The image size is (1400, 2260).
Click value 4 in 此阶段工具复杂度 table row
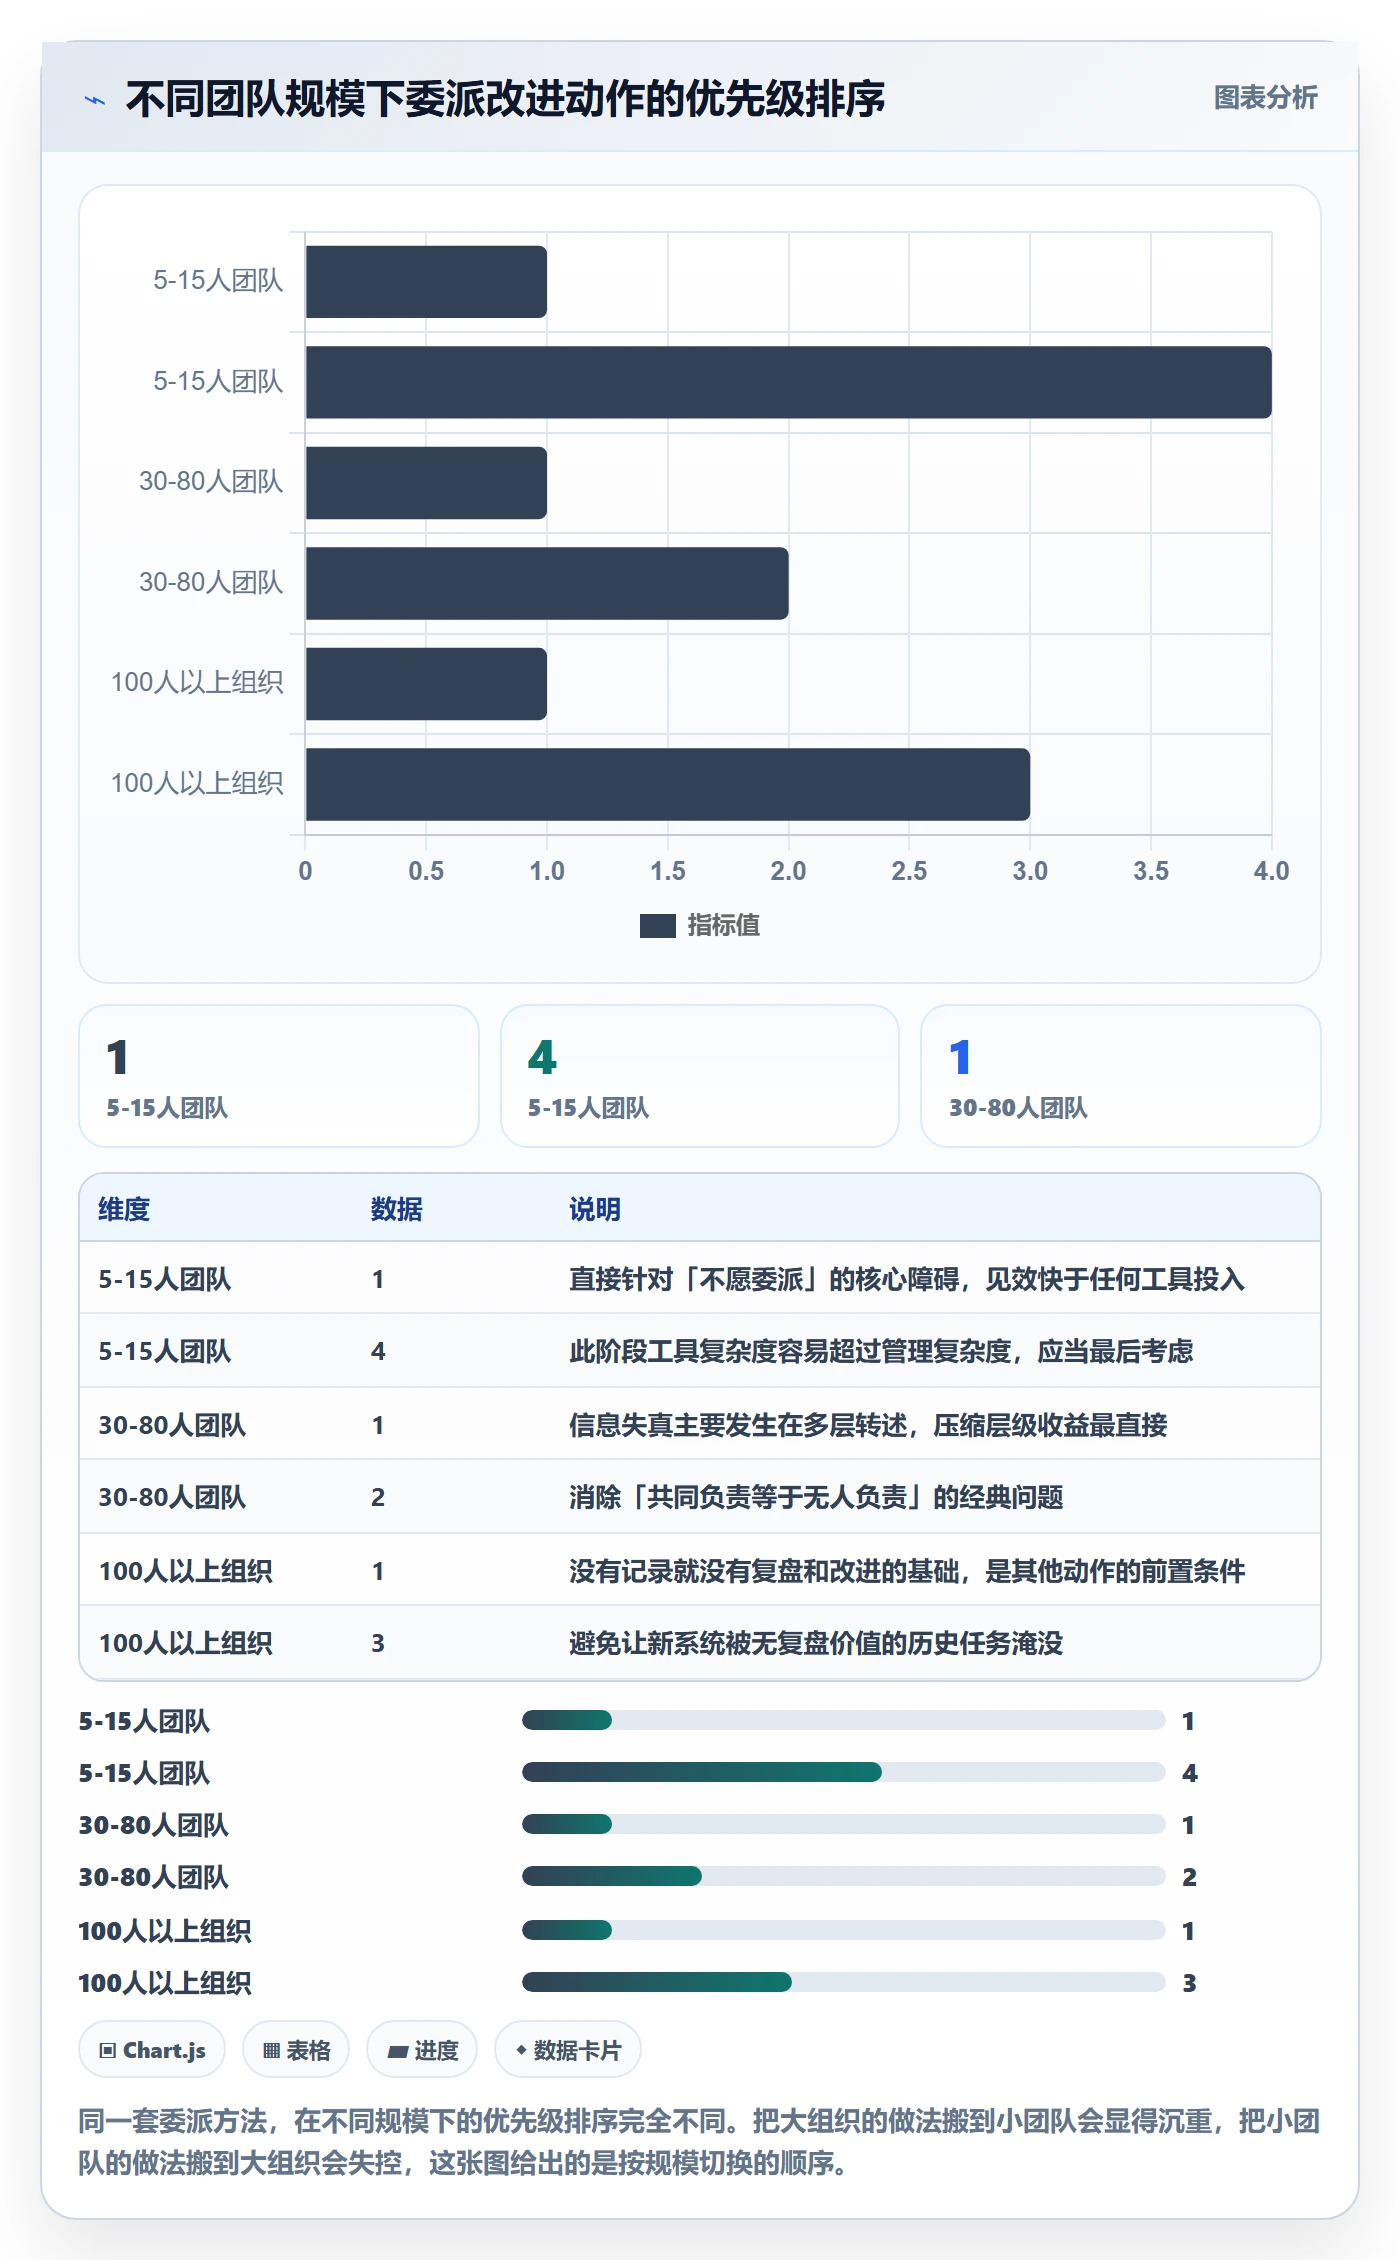click(x=378, y=1351)
